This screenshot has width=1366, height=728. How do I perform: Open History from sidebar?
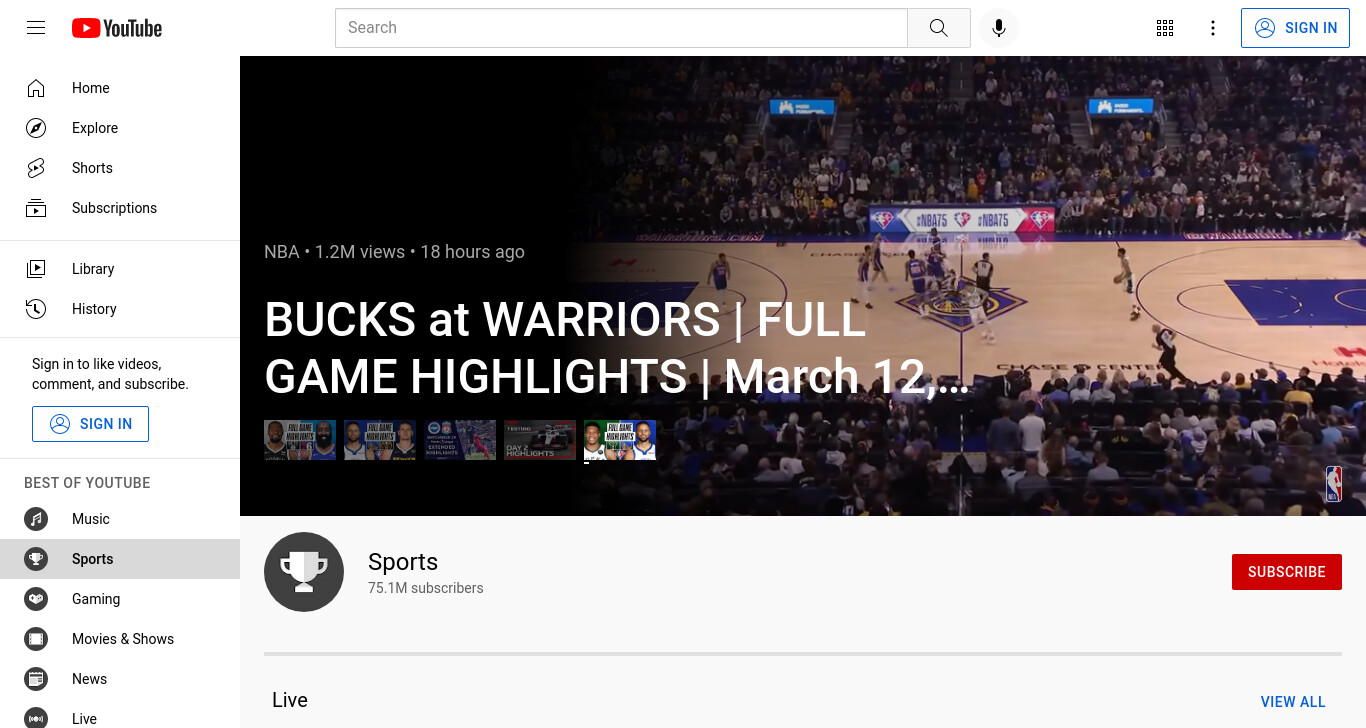pyautogui.click(x=120, y=309)
